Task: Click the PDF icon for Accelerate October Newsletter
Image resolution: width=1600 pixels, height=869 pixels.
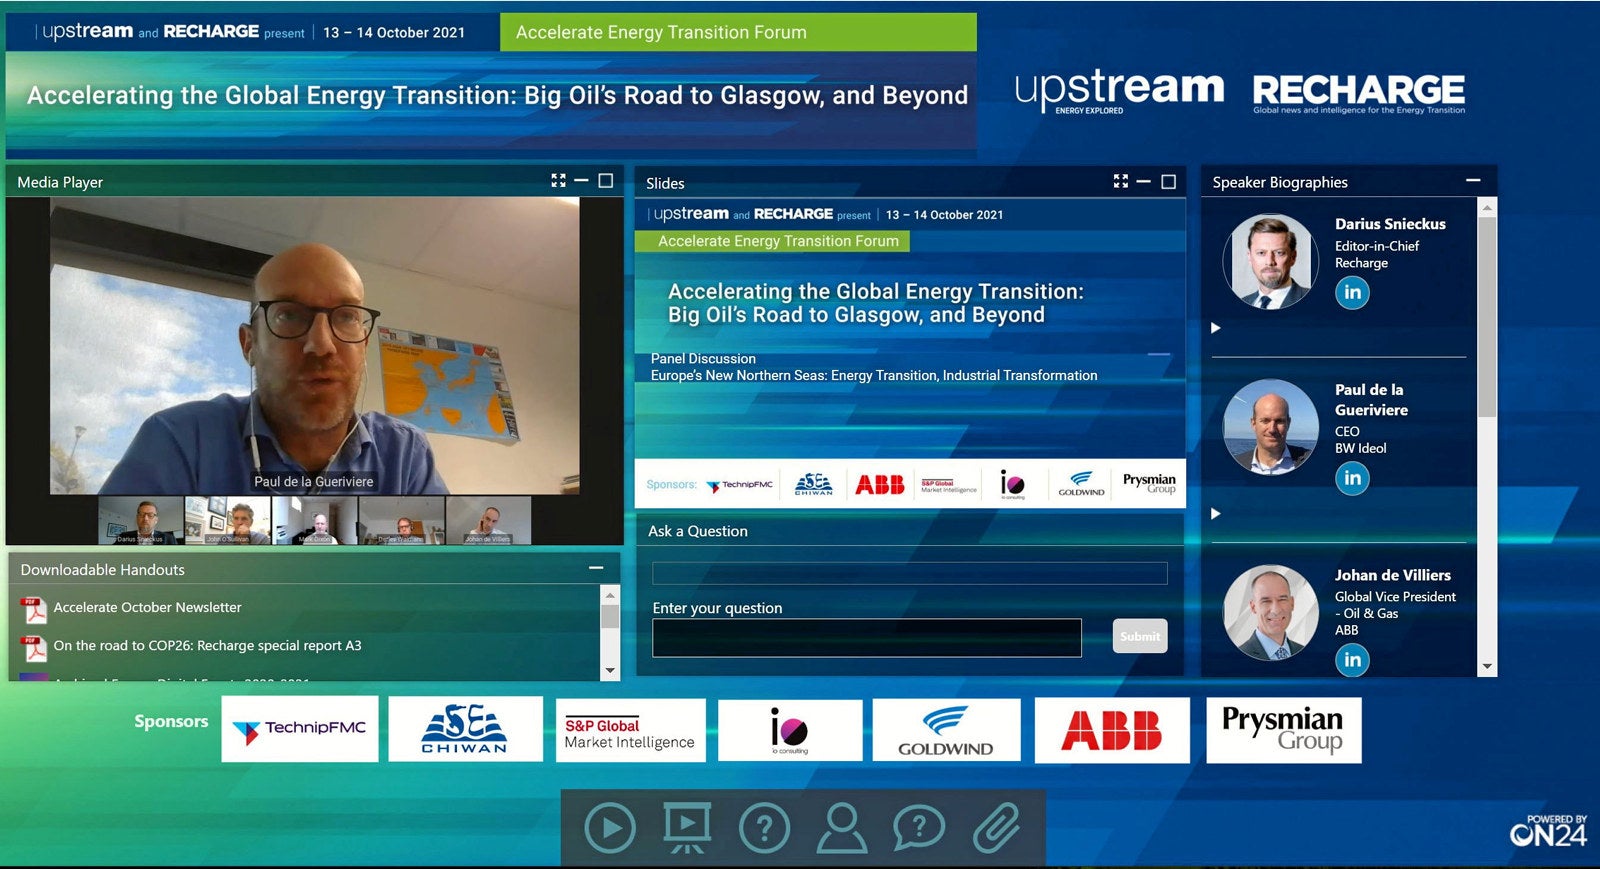Action: [35, 609]
